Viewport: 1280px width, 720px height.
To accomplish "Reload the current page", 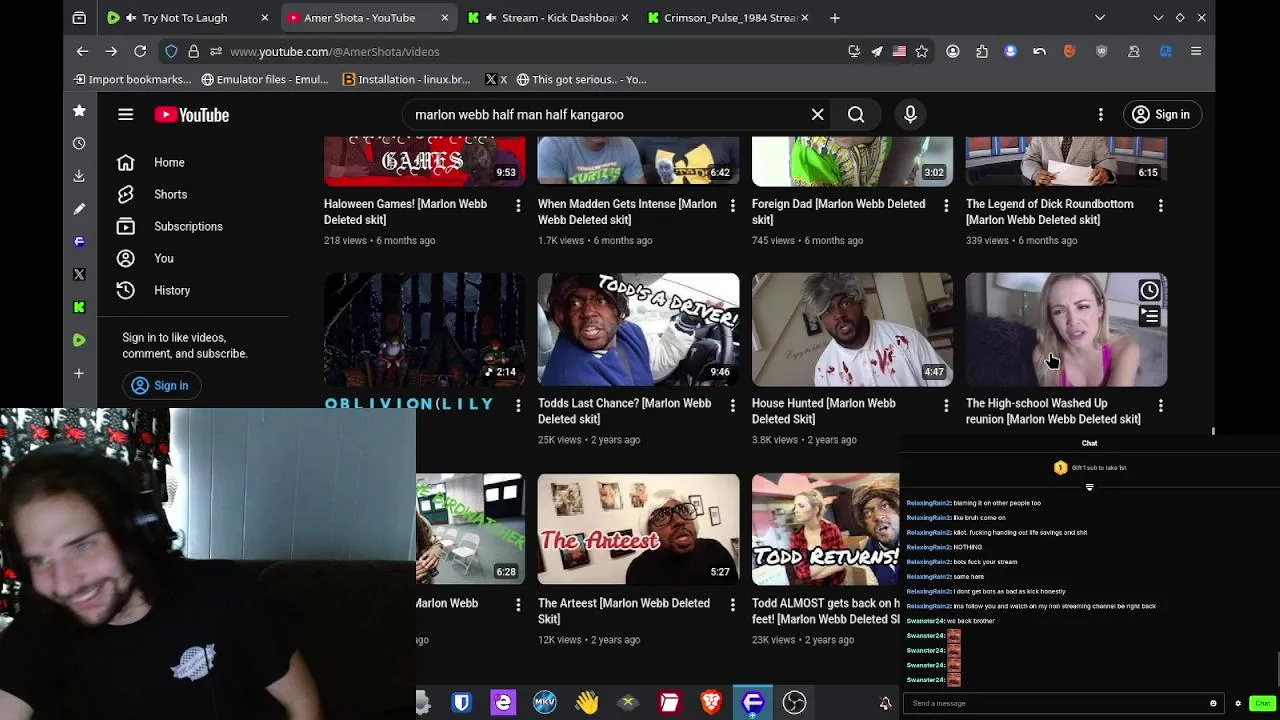I will (x=140, y=51).
